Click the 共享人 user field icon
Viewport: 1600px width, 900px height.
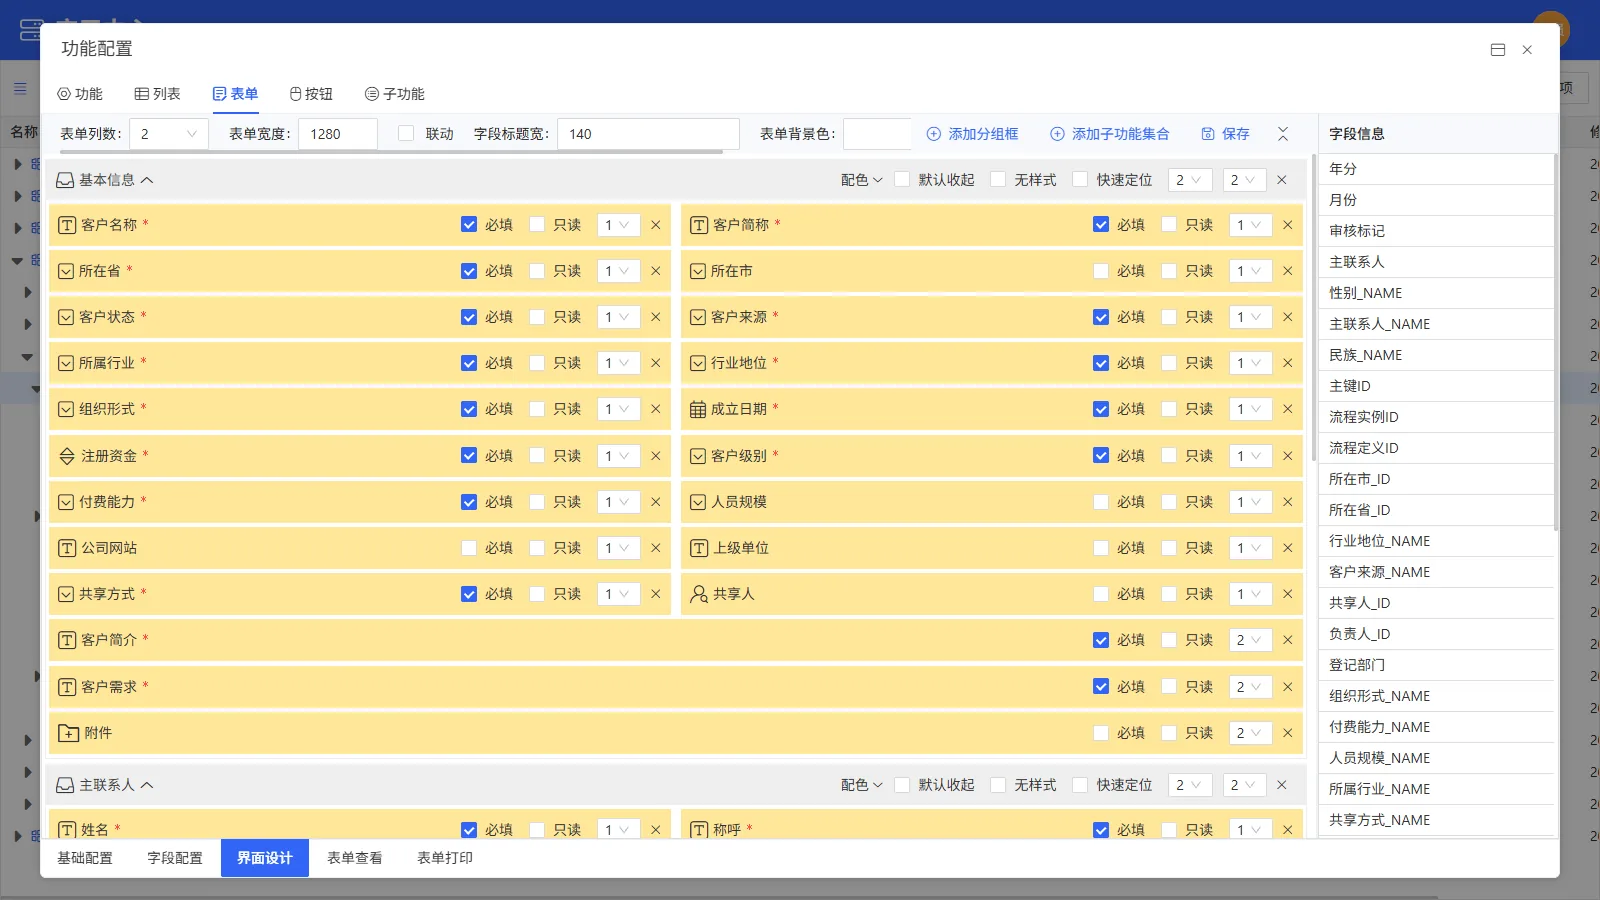pos(699,594)
